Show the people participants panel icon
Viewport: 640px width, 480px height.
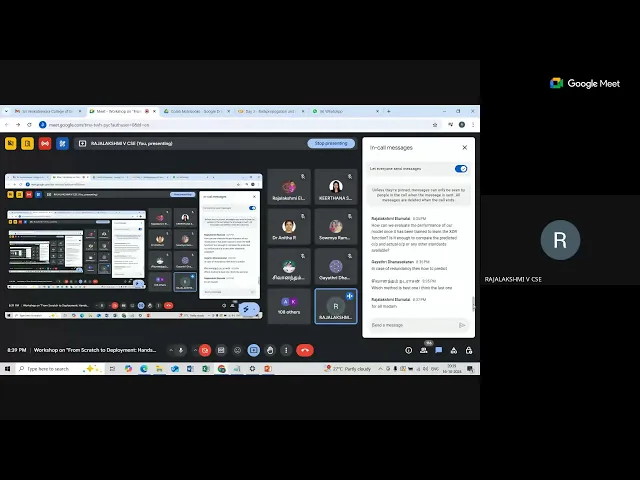[x=424, y=350]
